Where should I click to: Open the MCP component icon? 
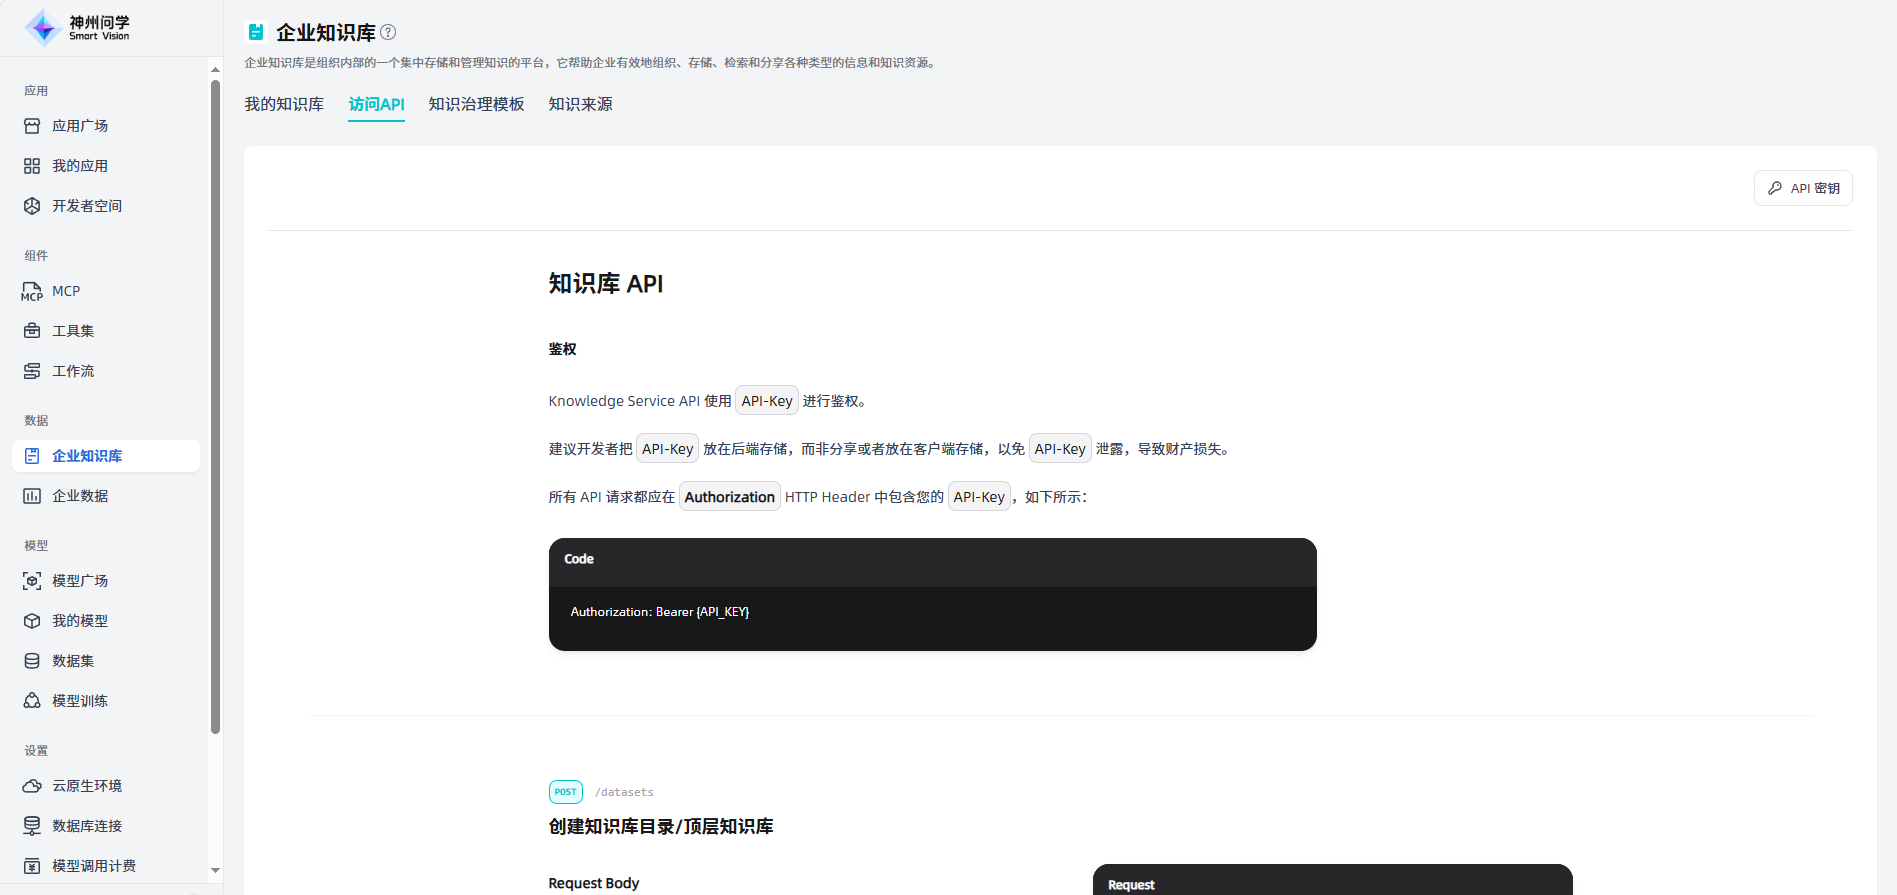[32, 291]
